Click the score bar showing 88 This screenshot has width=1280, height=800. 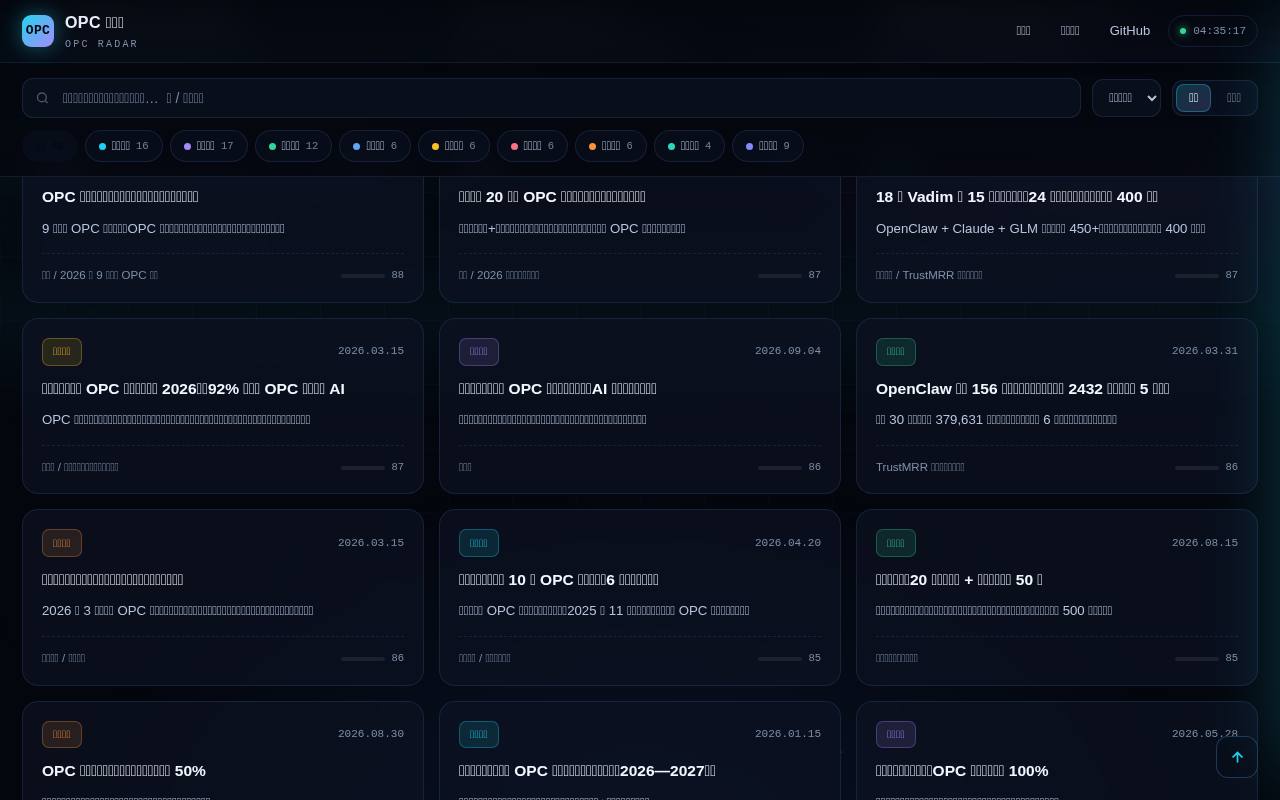363,275
